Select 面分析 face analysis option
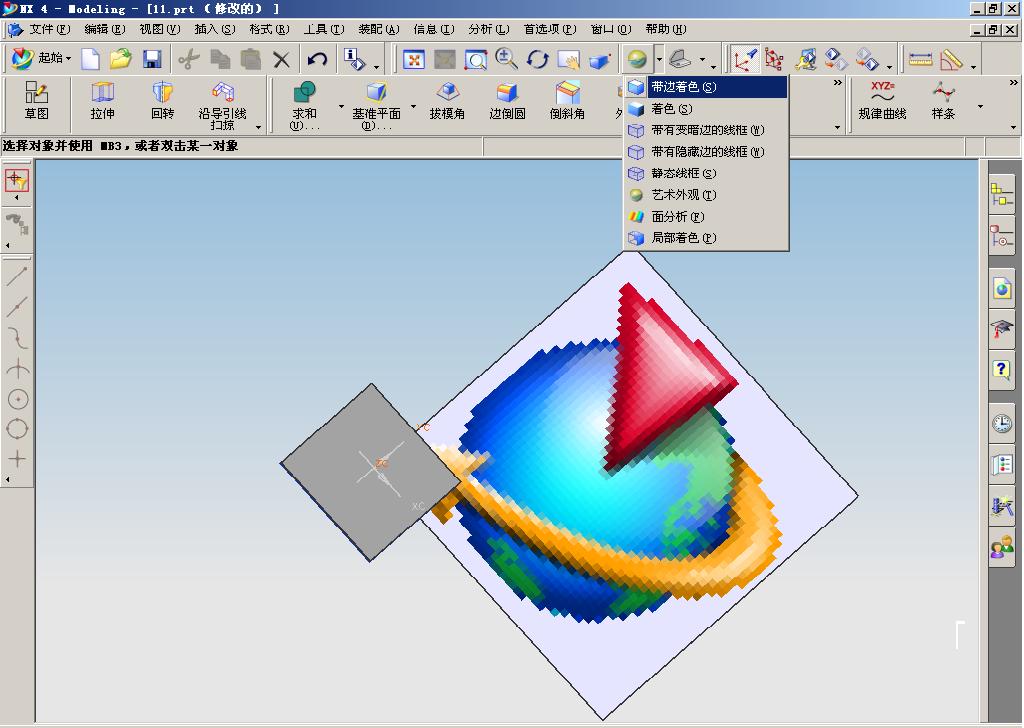 tap(706, 217)
